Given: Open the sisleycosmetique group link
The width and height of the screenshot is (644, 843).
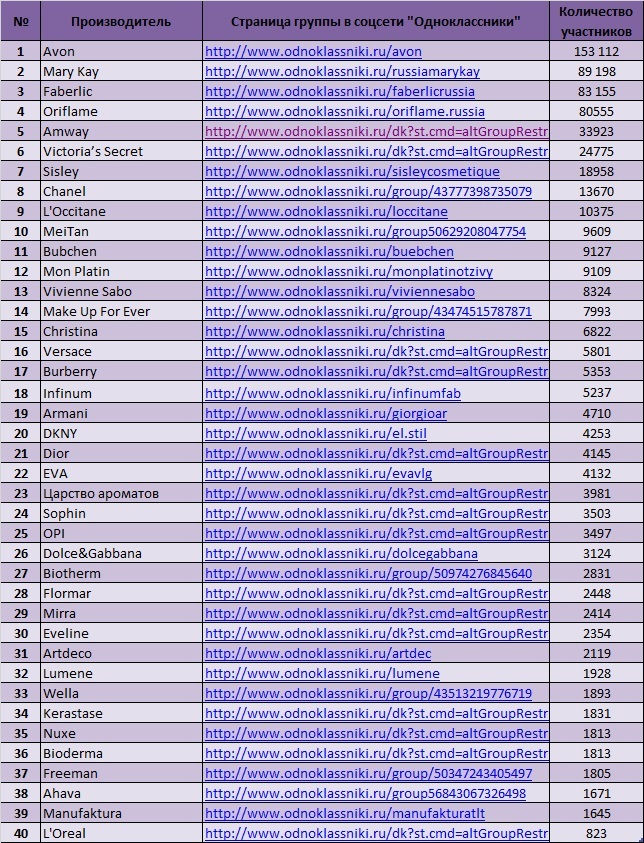Looking at the screenshot, I should [x=352, y=172].
